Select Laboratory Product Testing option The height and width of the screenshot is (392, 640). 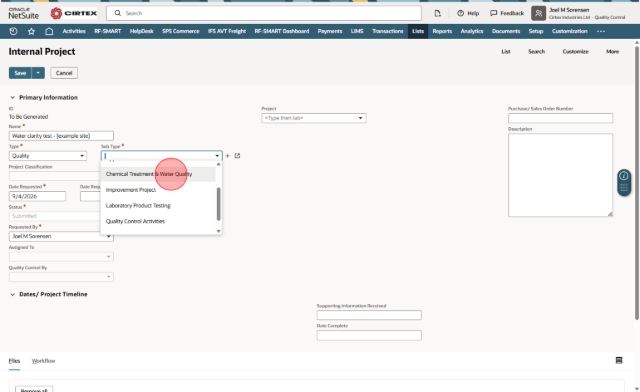point(158,205)
